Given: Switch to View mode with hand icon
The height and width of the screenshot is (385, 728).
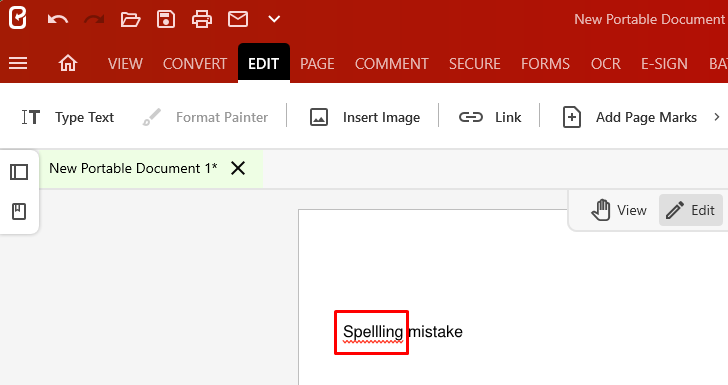Looking at the screenshot, I should pyautogui.click(x=619, y=210).
